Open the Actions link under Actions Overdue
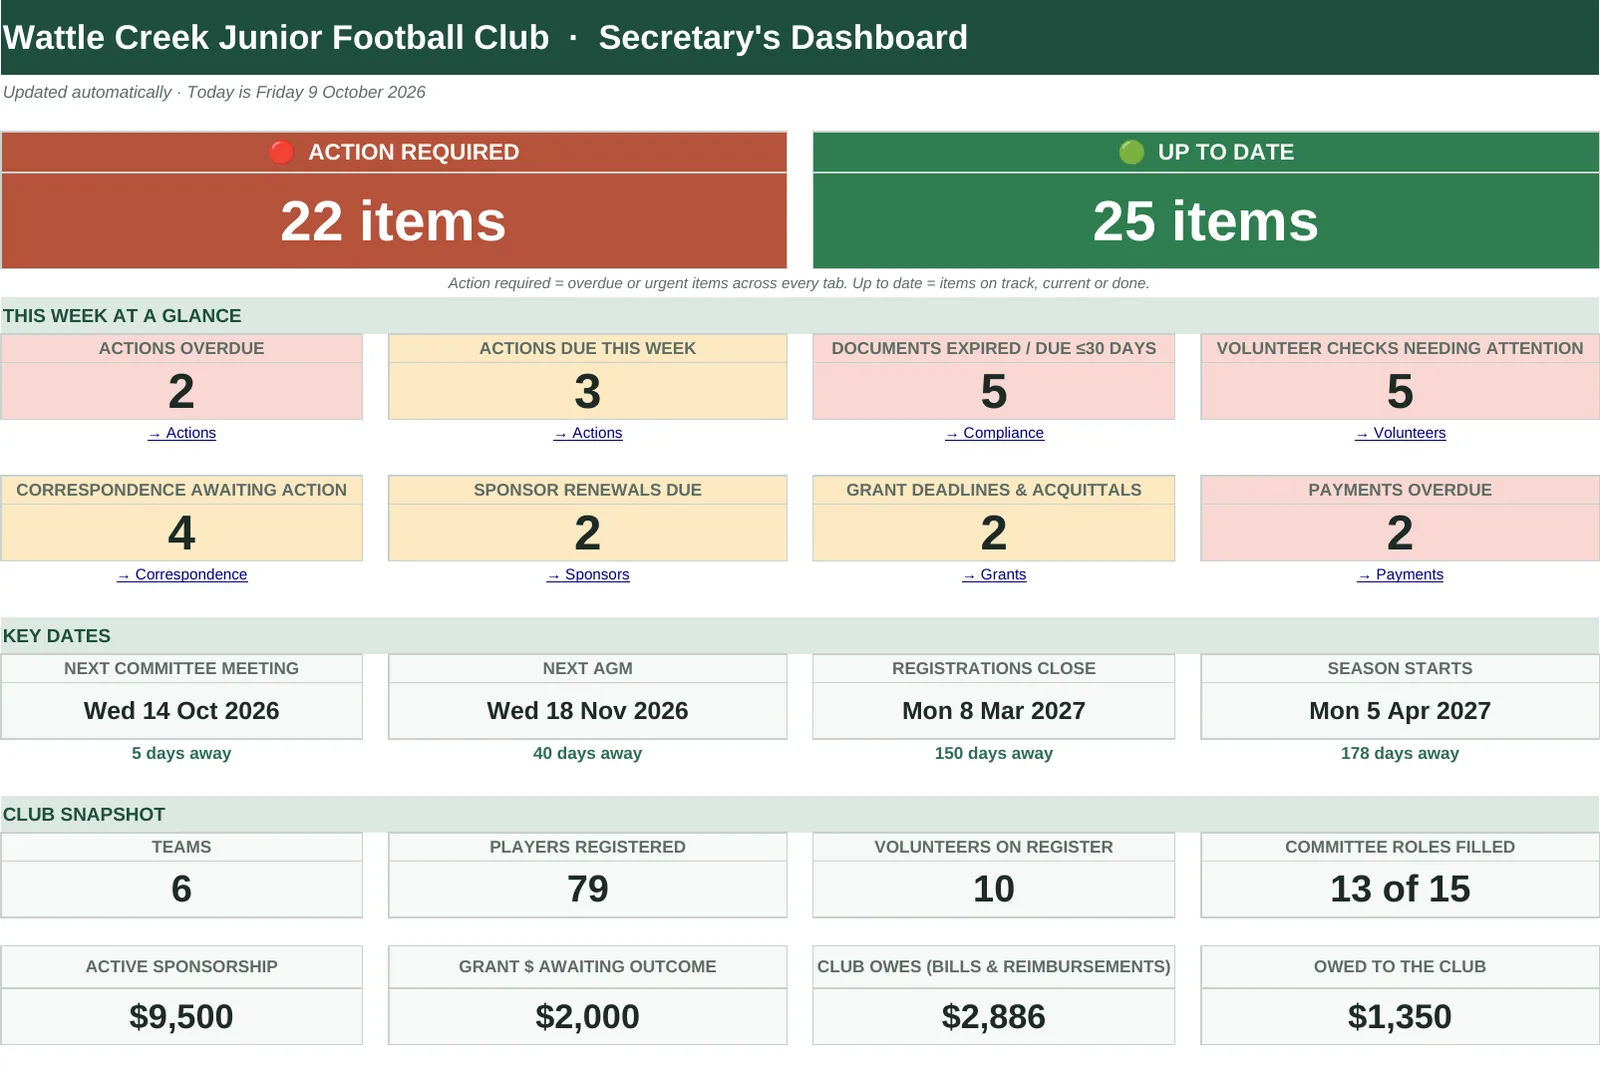This screenshot has width=1600, height=1077. click(182, 433)
